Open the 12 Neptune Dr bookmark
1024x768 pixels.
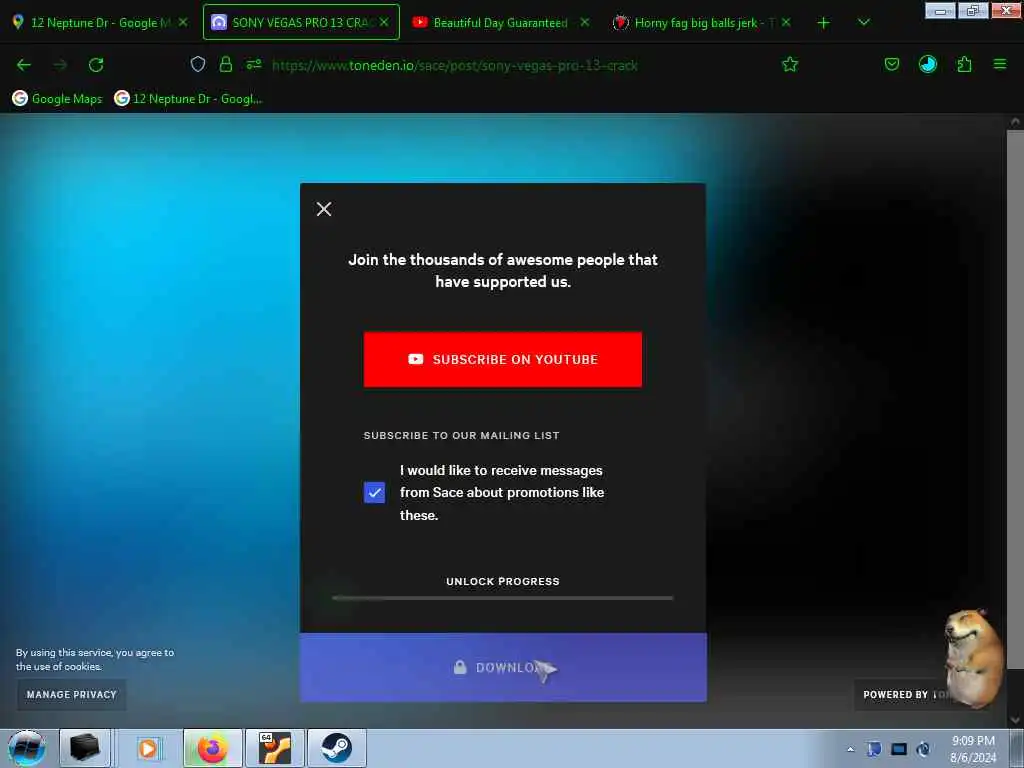[188, 99]
